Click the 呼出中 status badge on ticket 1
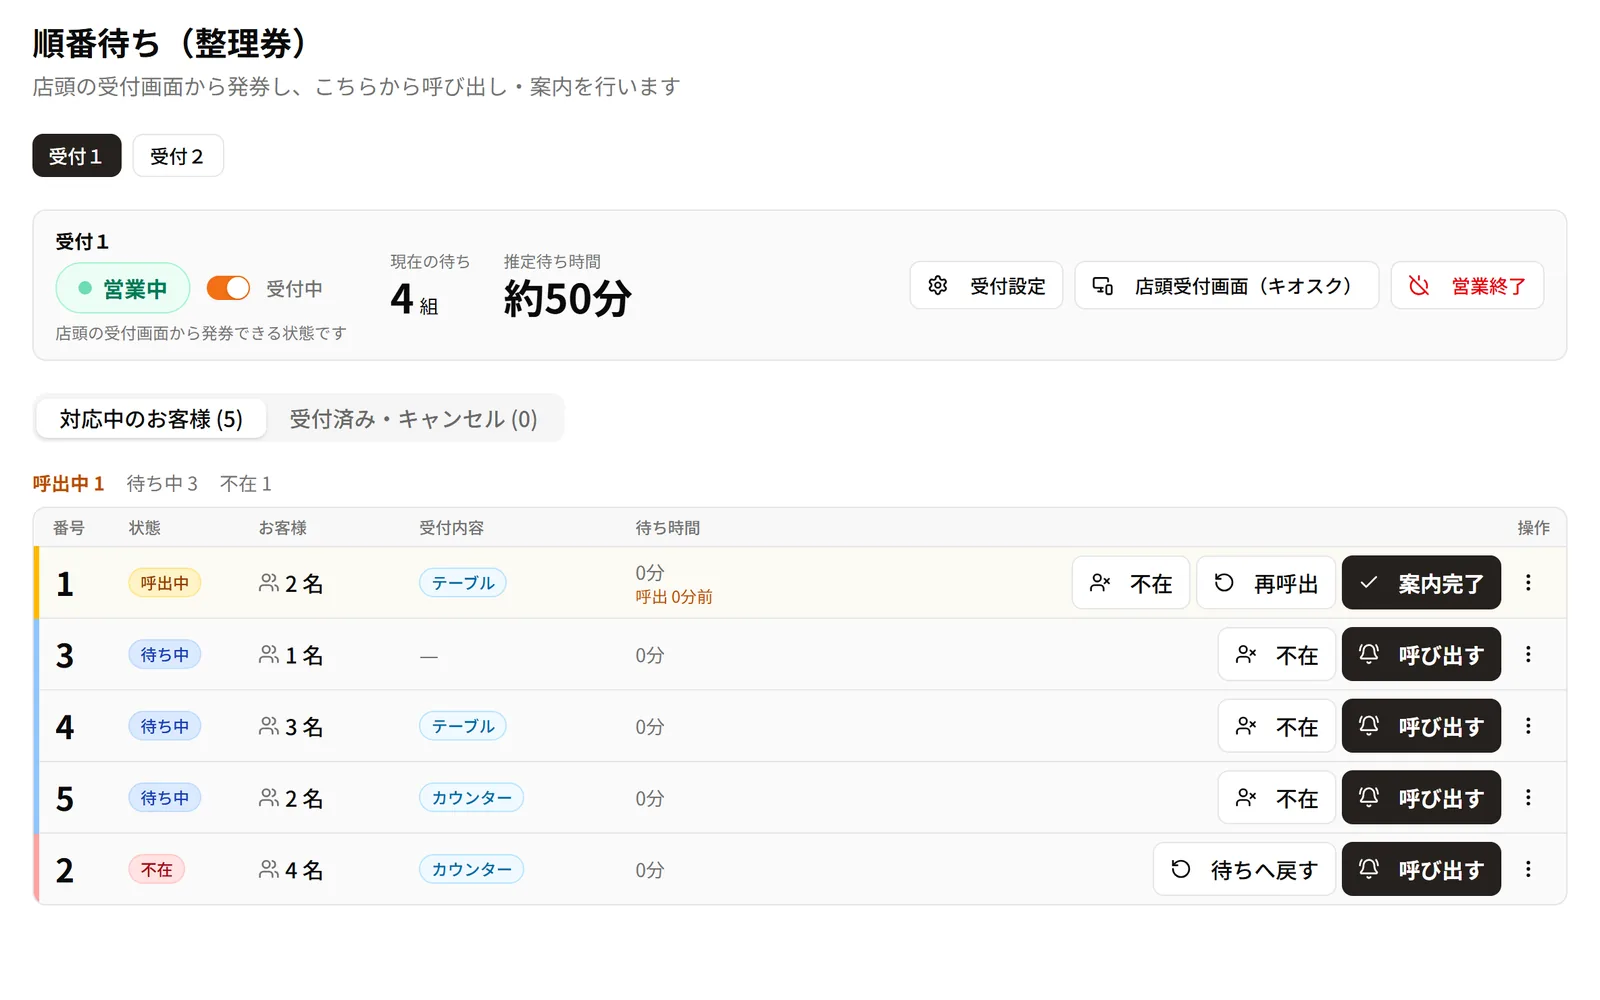This screenshot has height=1000, width=1600. [x=165, y=583]
